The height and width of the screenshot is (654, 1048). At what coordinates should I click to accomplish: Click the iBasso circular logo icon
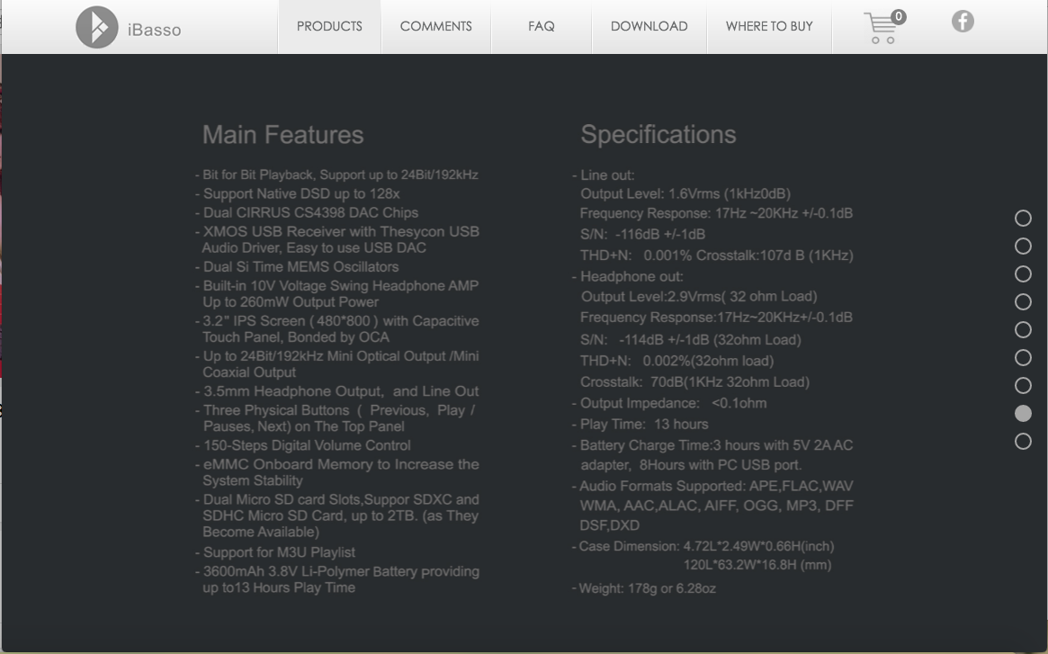(x=97, y=27)
